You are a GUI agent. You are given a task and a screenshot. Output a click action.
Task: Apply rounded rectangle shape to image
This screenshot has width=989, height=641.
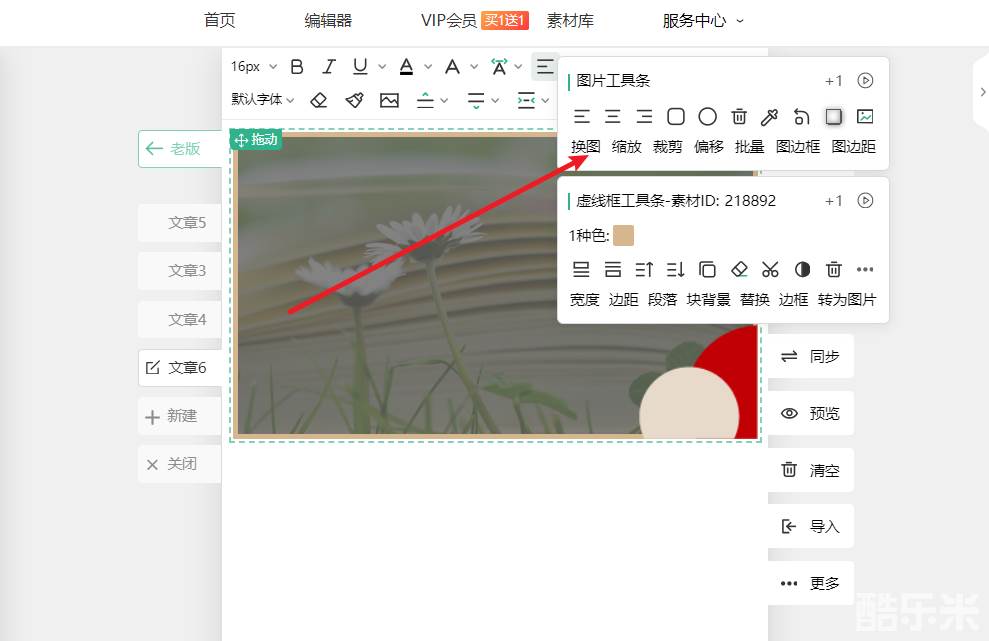coord(676,117)
